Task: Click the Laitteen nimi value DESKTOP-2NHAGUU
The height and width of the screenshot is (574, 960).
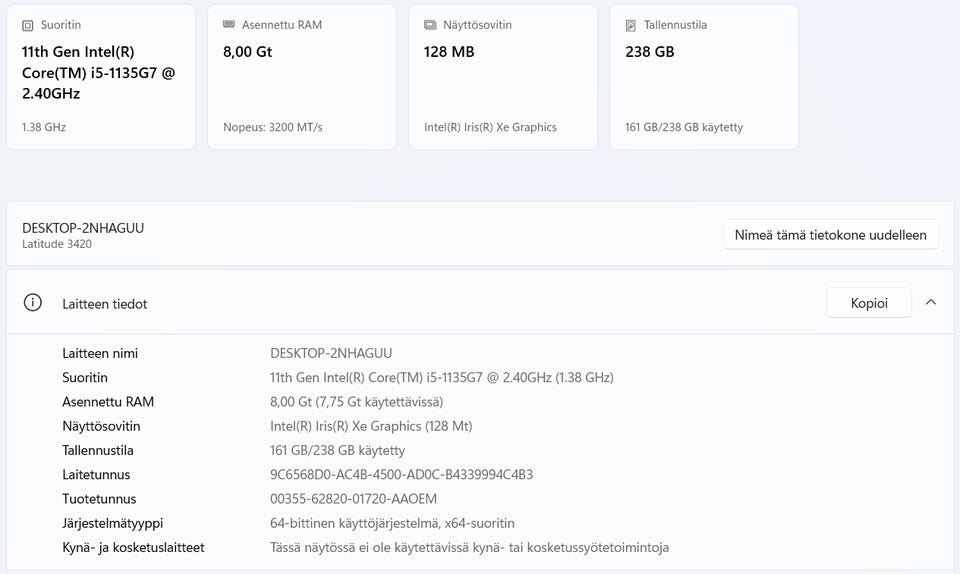Action: [331, 353]
